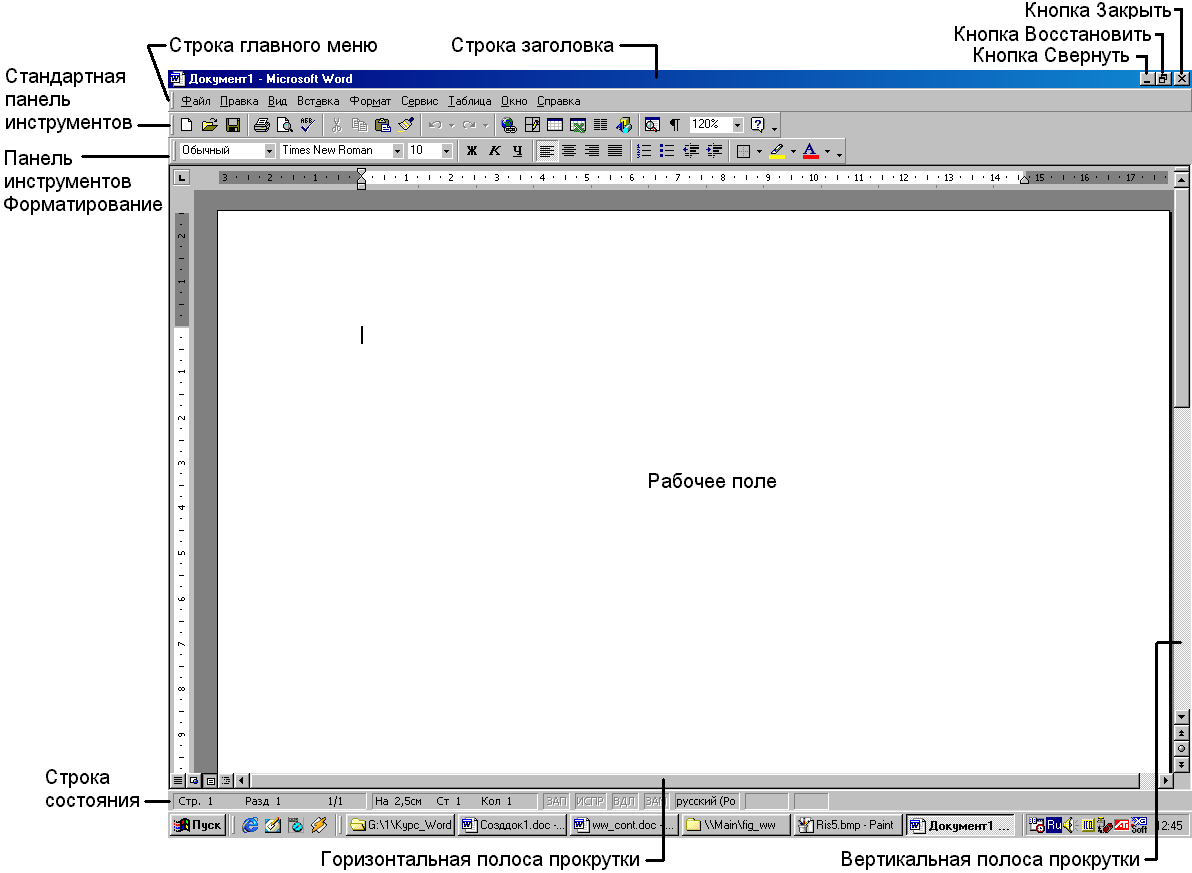
Task: Run the spelling check (ABC checkmark)
Action: coord(307,125)
